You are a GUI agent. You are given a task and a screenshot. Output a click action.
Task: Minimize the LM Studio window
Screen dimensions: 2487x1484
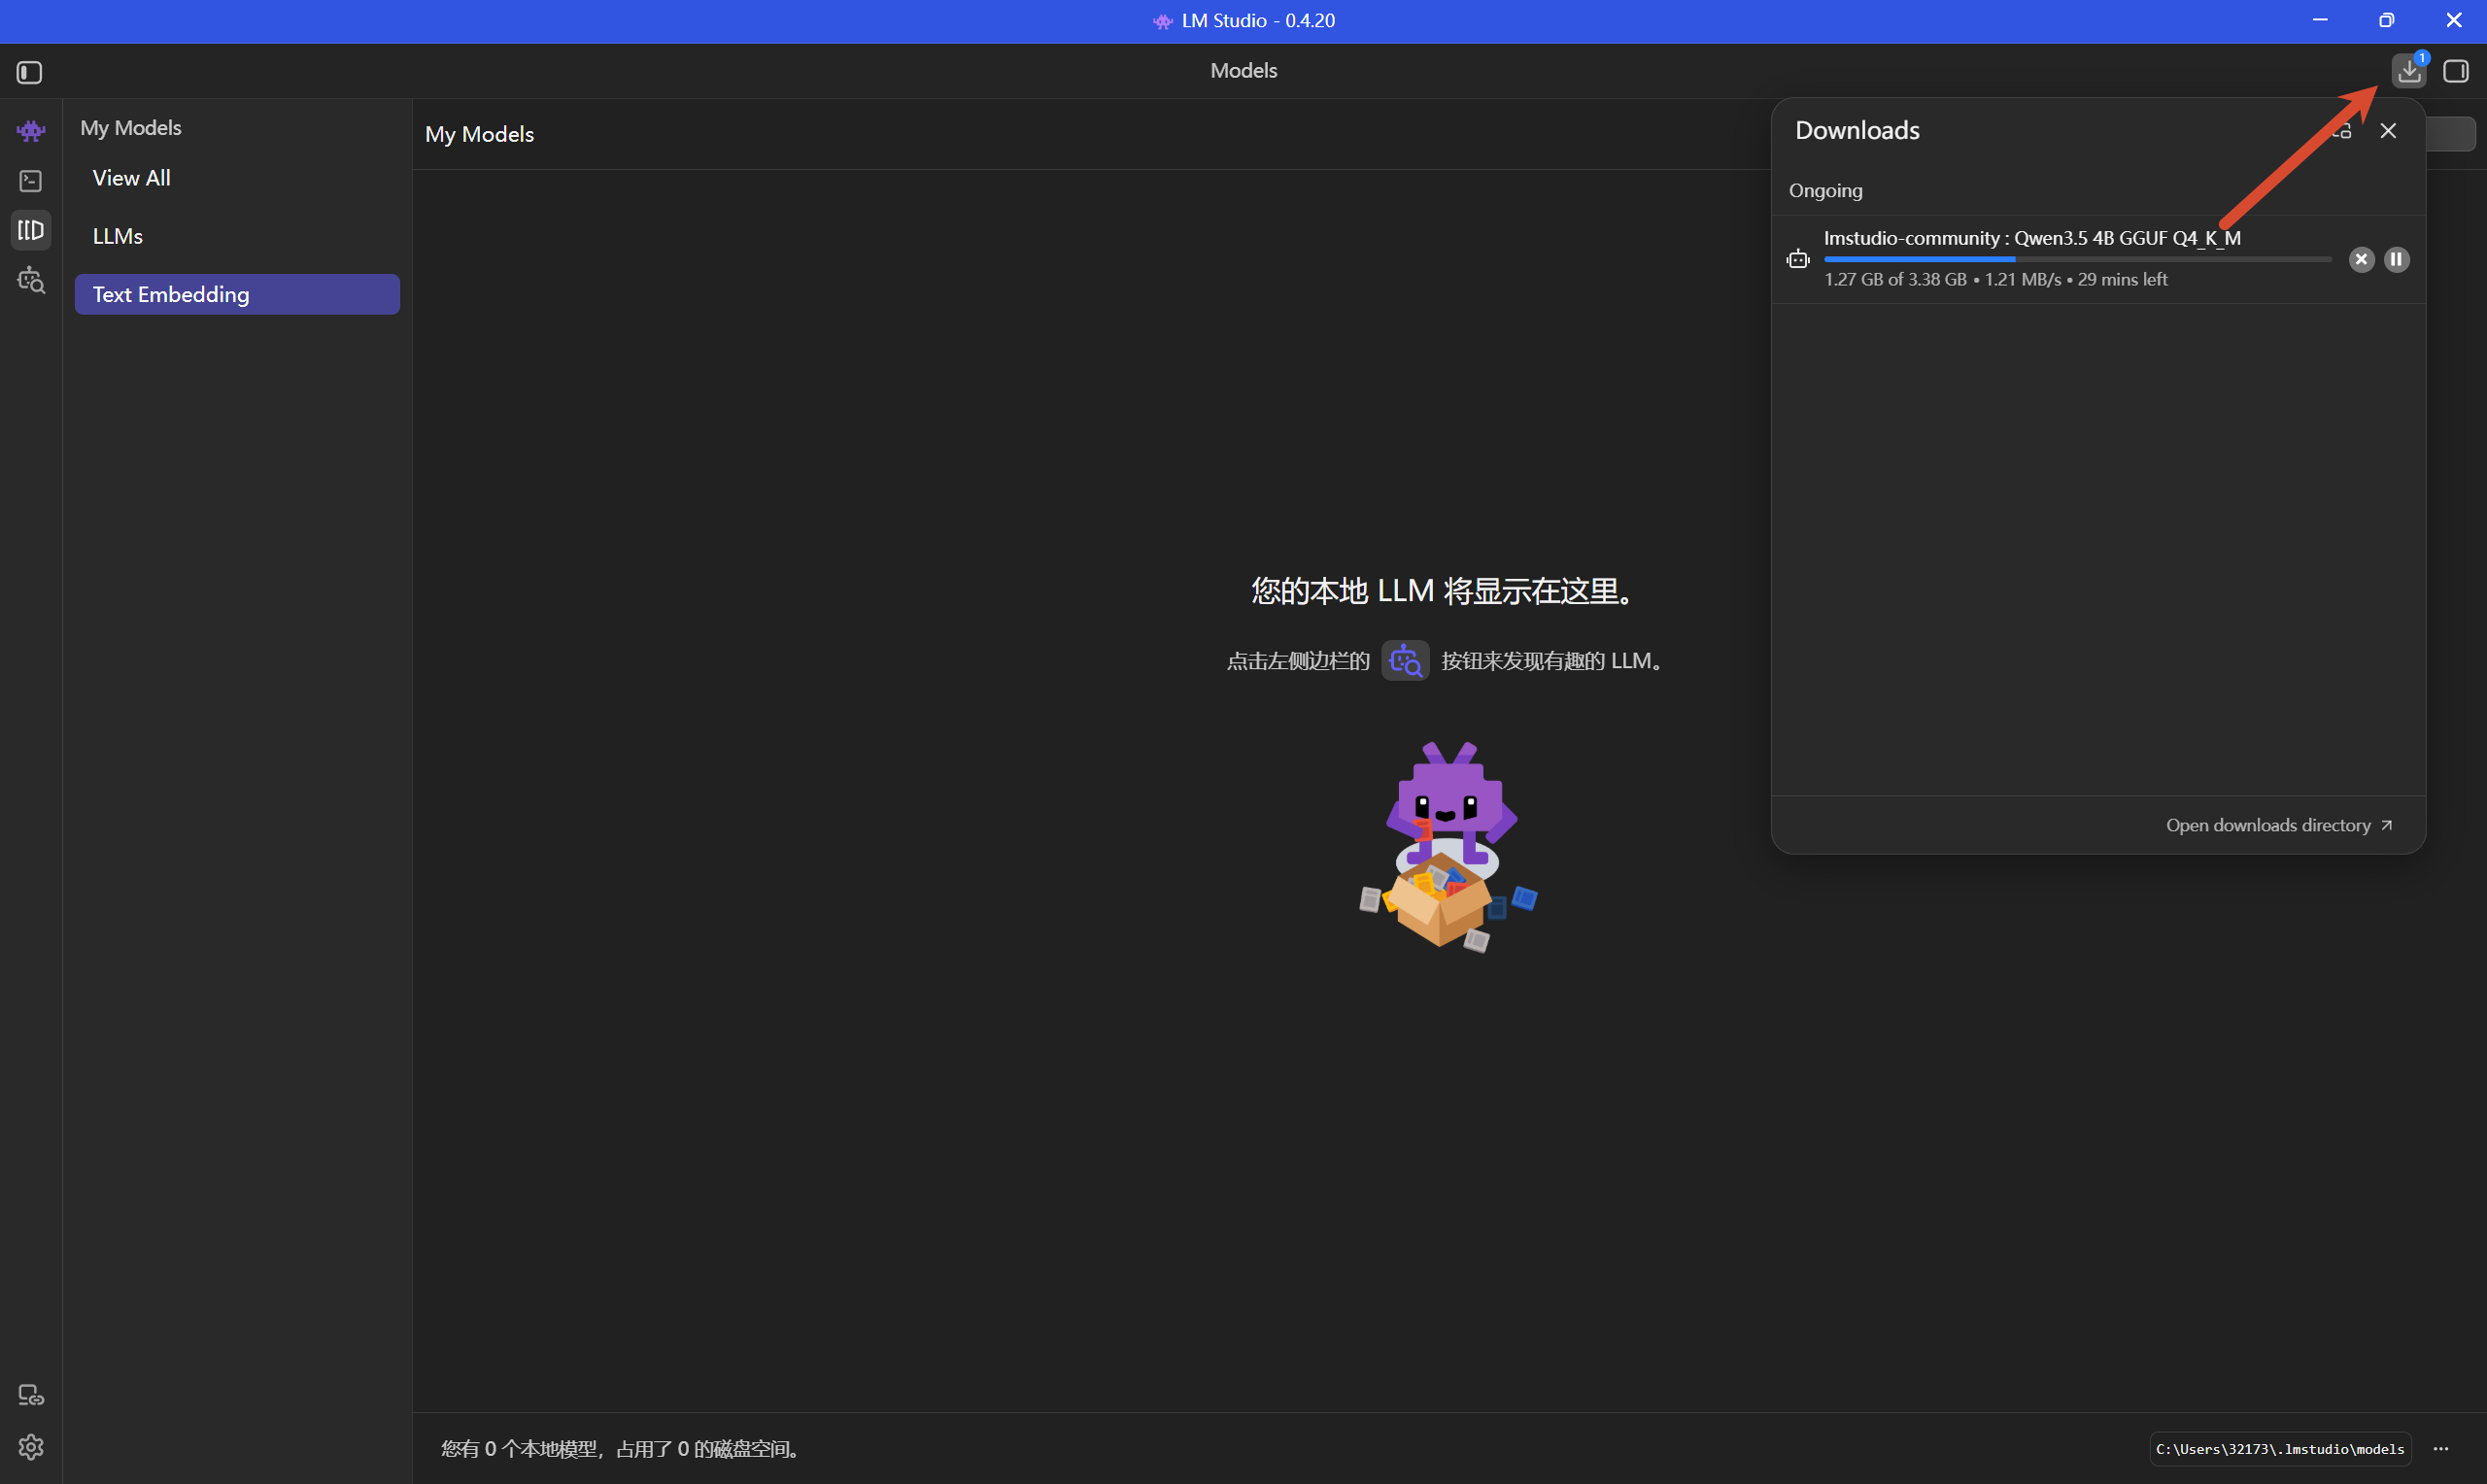[x=2320, y=20]
